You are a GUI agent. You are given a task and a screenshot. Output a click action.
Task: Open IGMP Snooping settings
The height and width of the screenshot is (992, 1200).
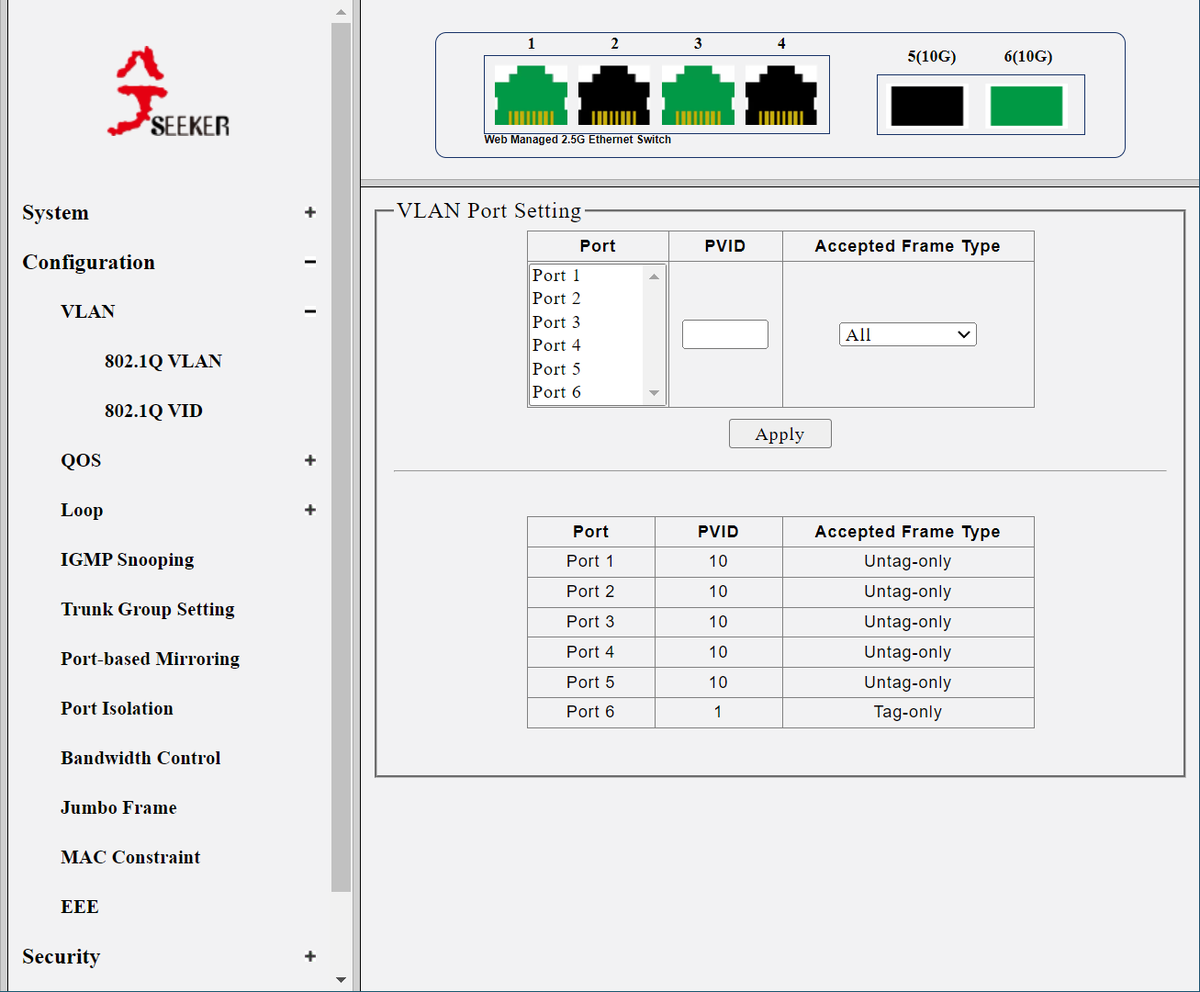pos(127,560)
